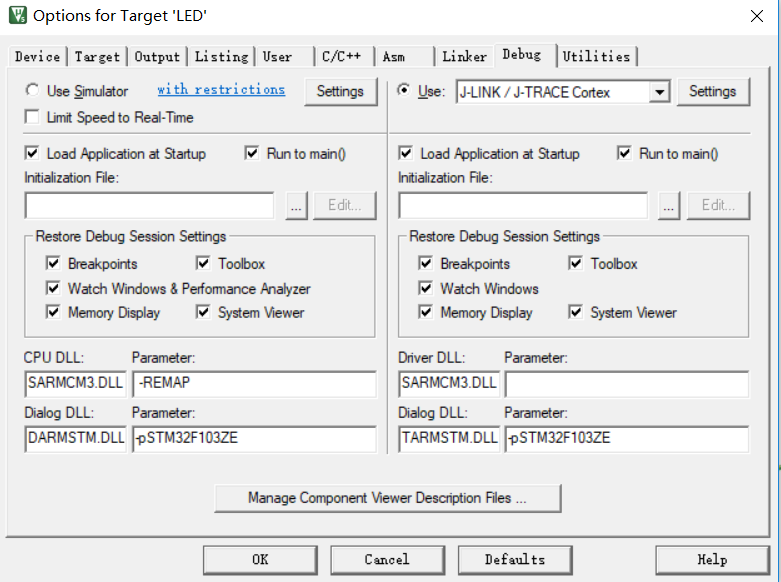The width and height of the screenshot is (781, 582).
Task: Select the Debug tab
Action: click(x=525, y=55)
